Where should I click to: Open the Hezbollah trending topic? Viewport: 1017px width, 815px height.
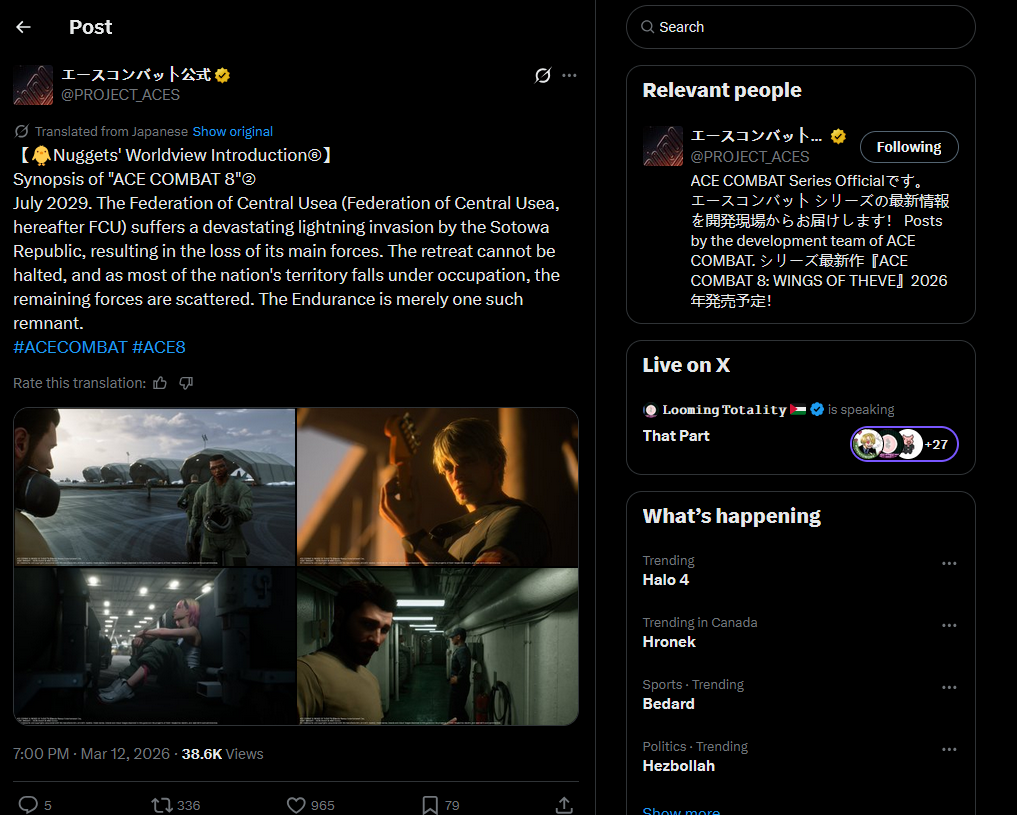click(678, 766)
